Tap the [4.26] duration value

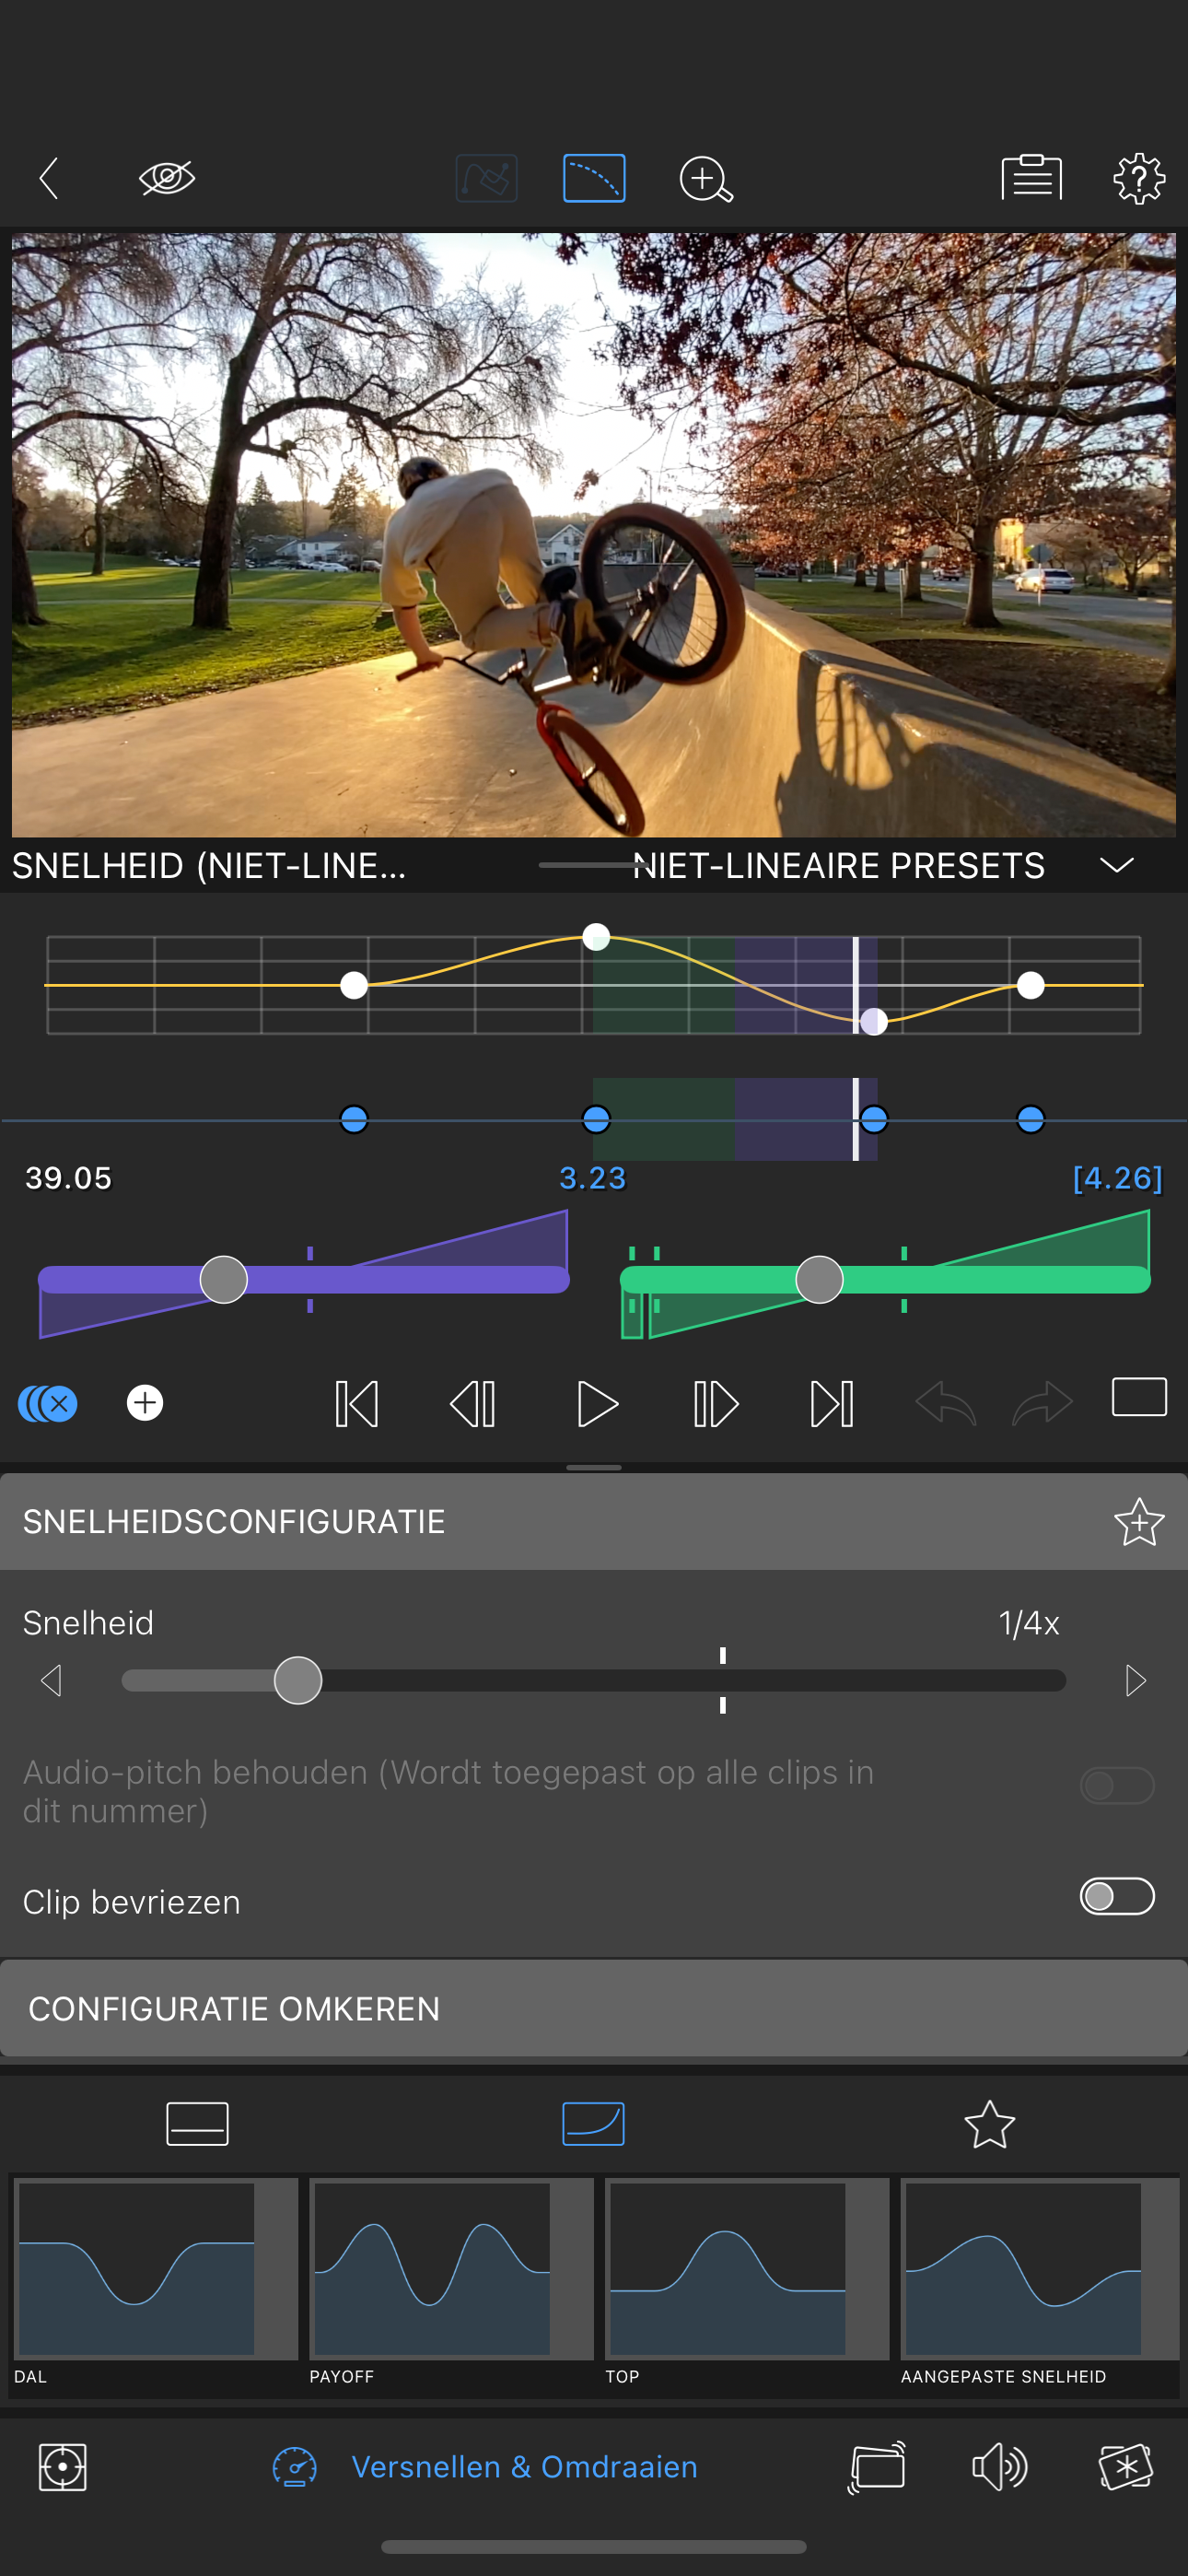tap(1117, 1178)
